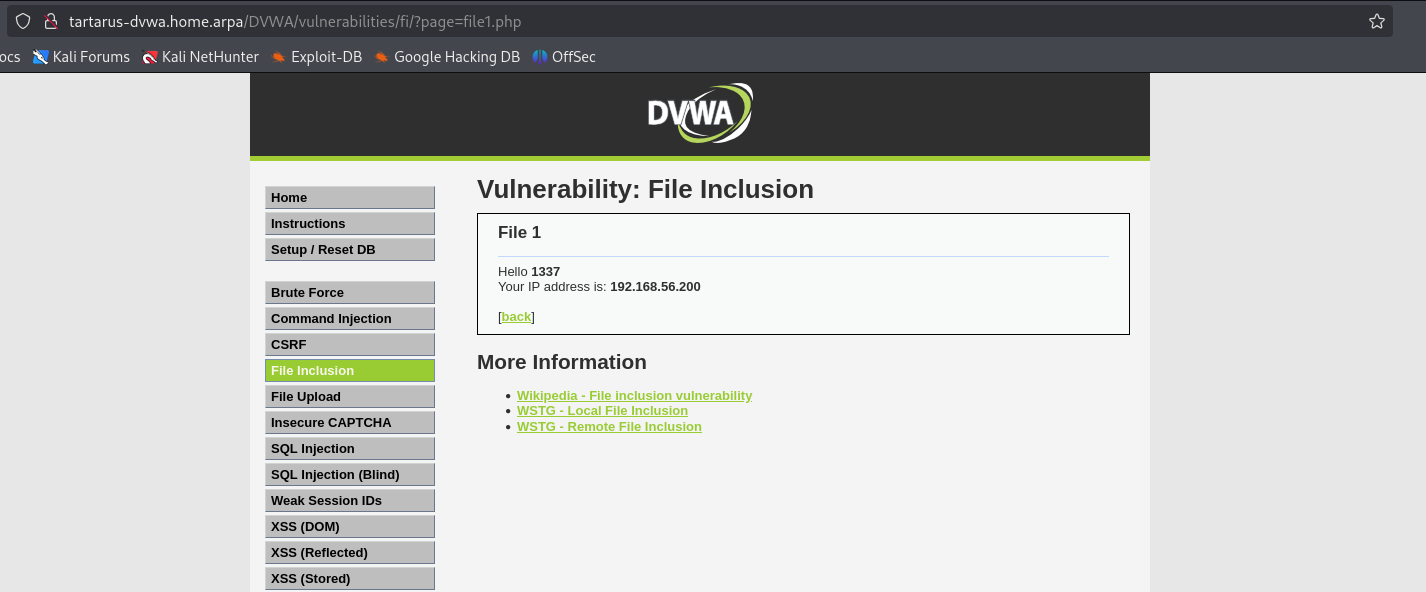
Task: Click the padlock site security icon
Action: [52, 20]
